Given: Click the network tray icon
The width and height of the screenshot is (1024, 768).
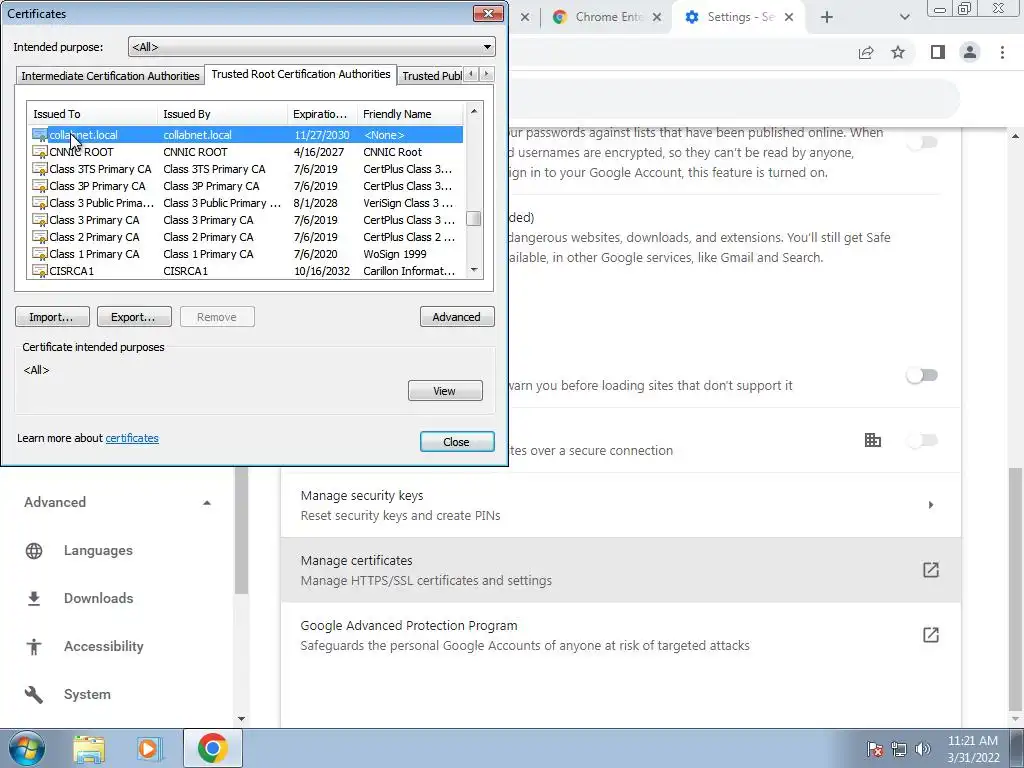Looking at the screenshot, I should (x=899, y=749).
